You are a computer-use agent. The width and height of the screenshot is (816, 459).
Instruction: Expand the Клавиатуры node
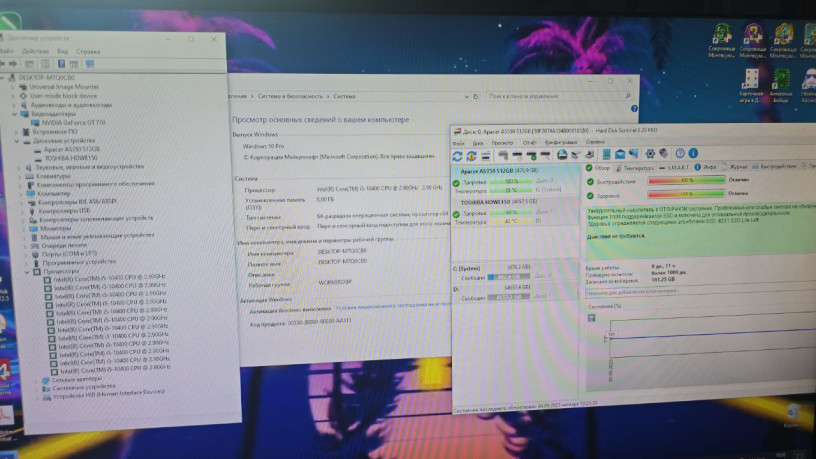[19, 176]
